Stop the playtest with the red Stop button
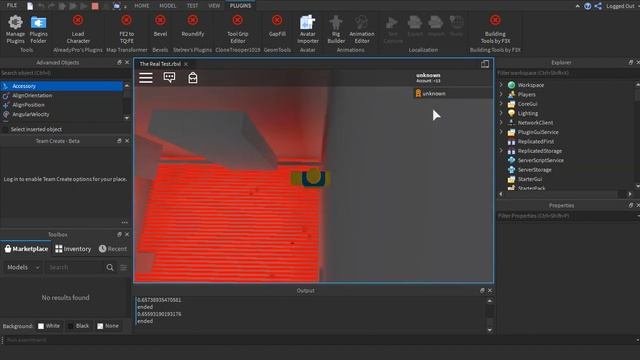Screen dimensions: 640x360 [x=95, y=6]
